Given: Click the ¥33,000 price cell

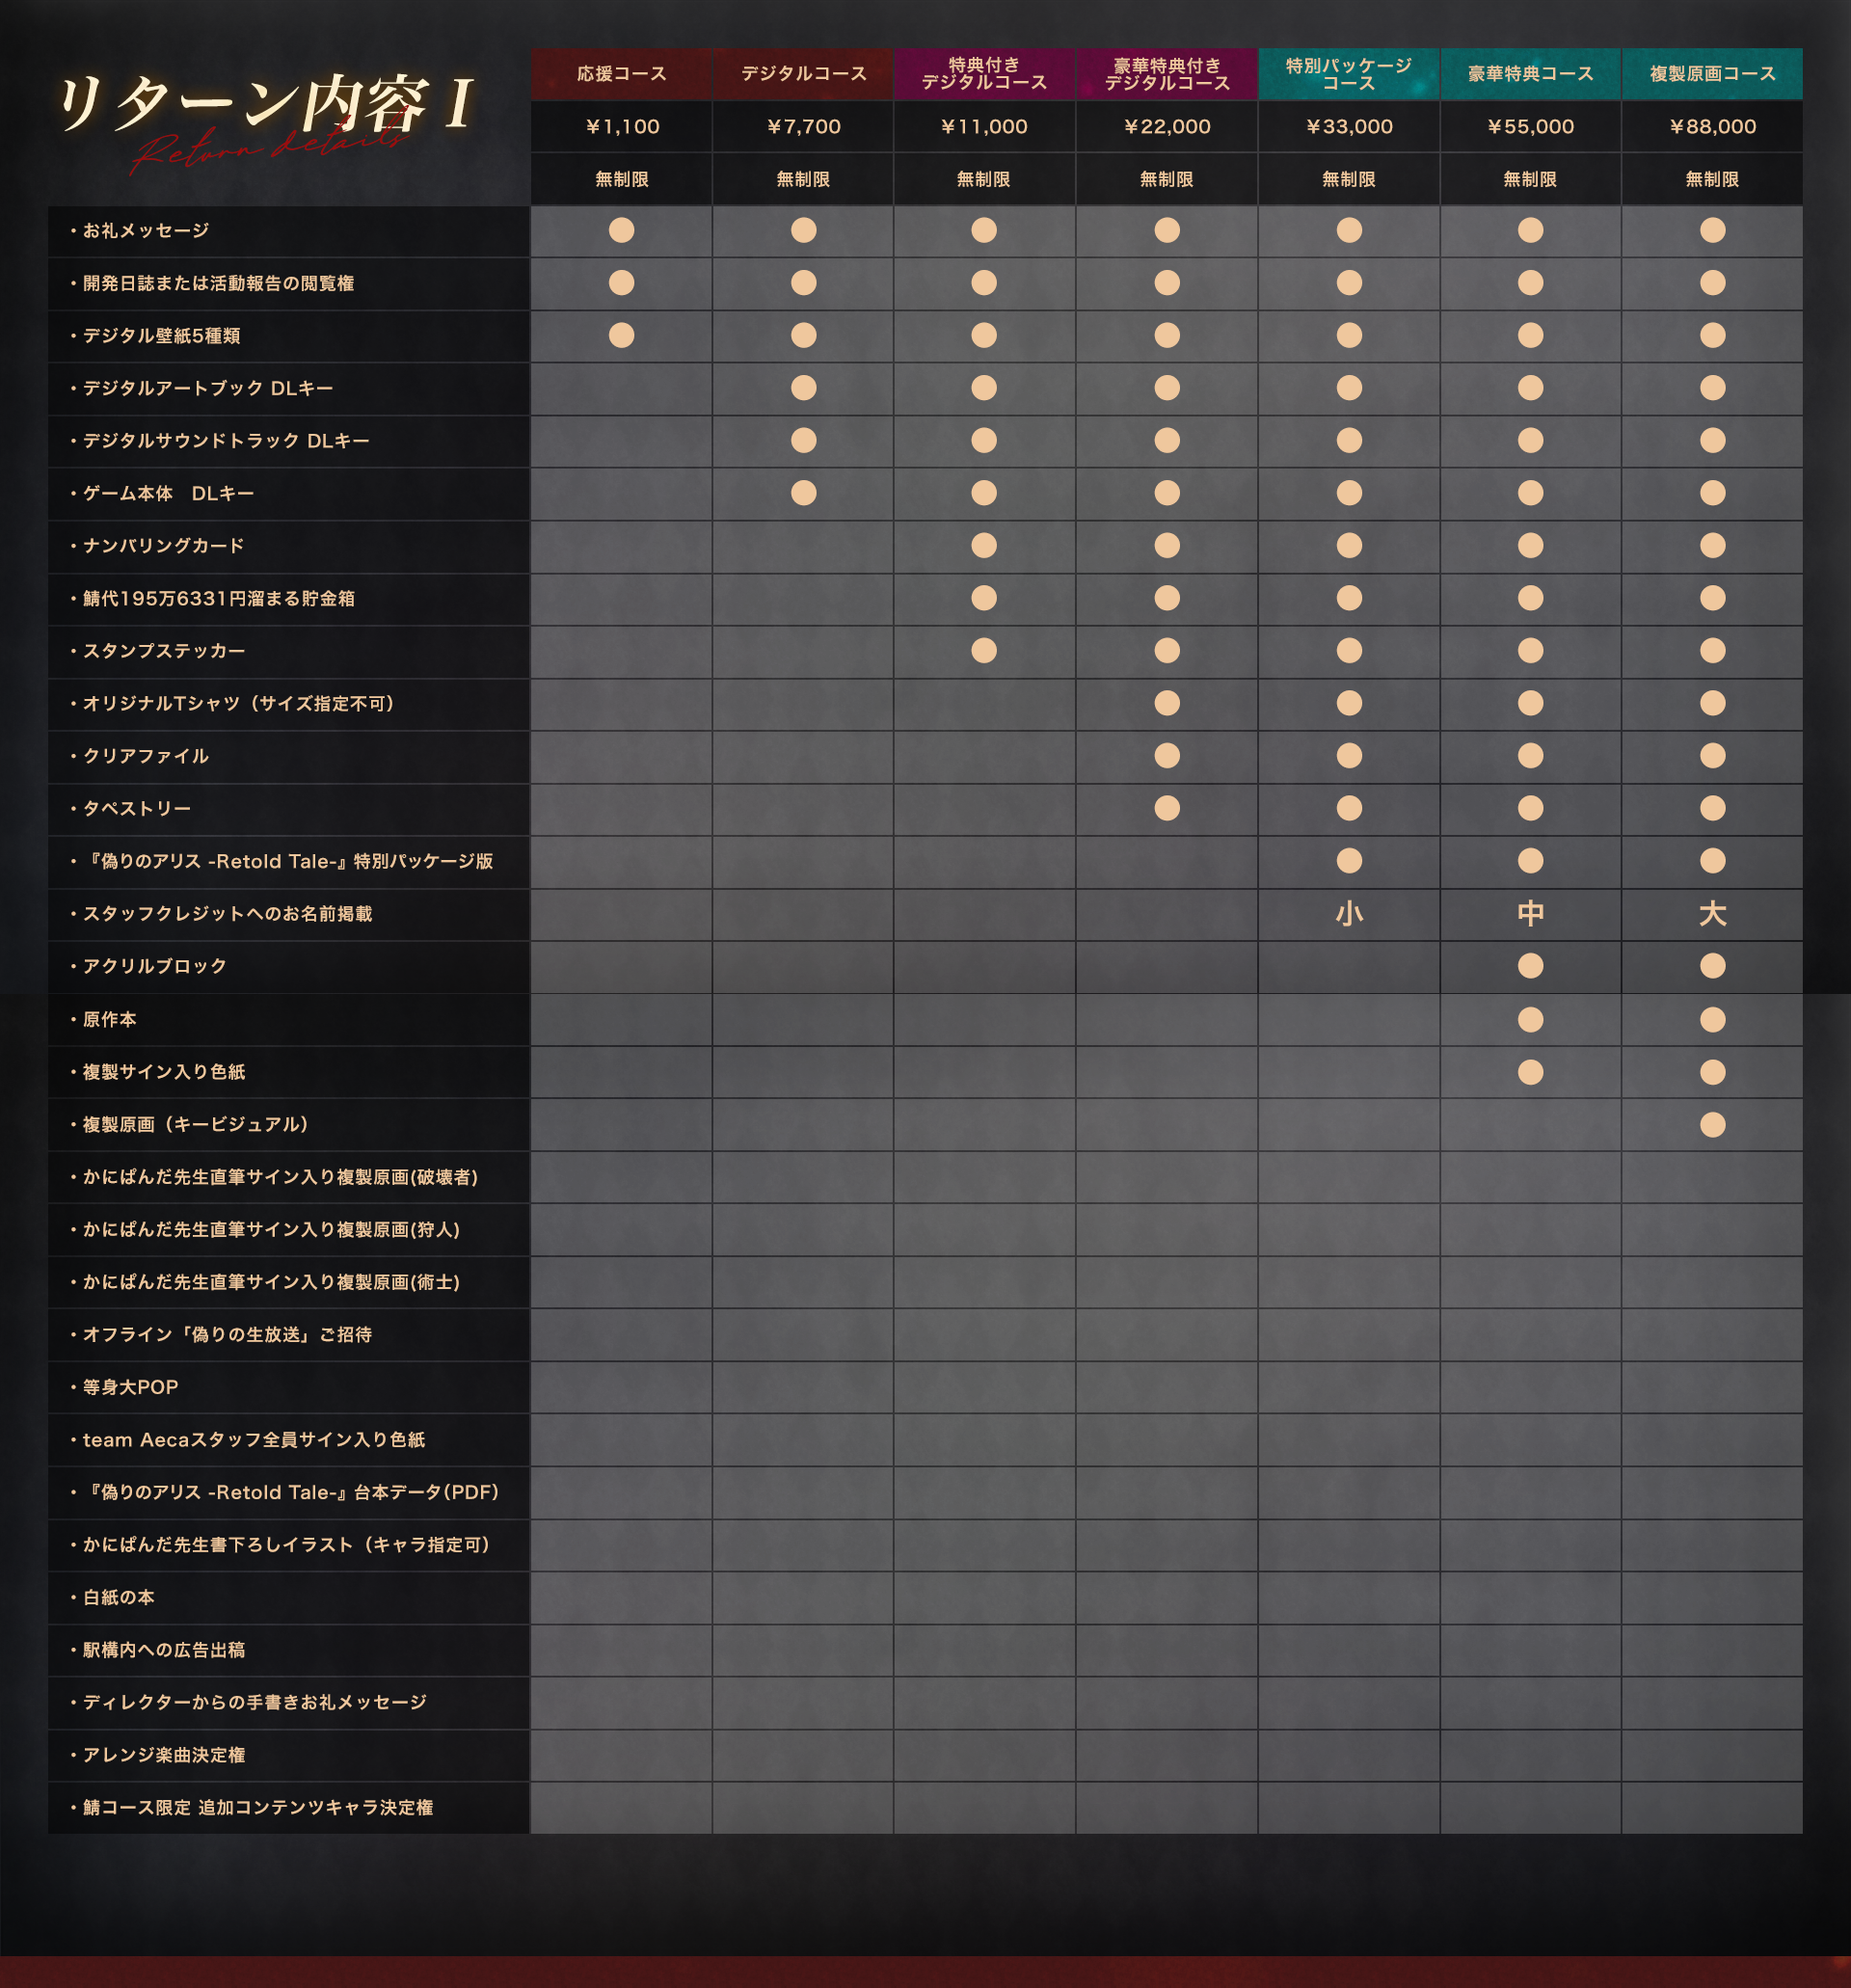Looking at the screenshot, I should [1348, 127].
